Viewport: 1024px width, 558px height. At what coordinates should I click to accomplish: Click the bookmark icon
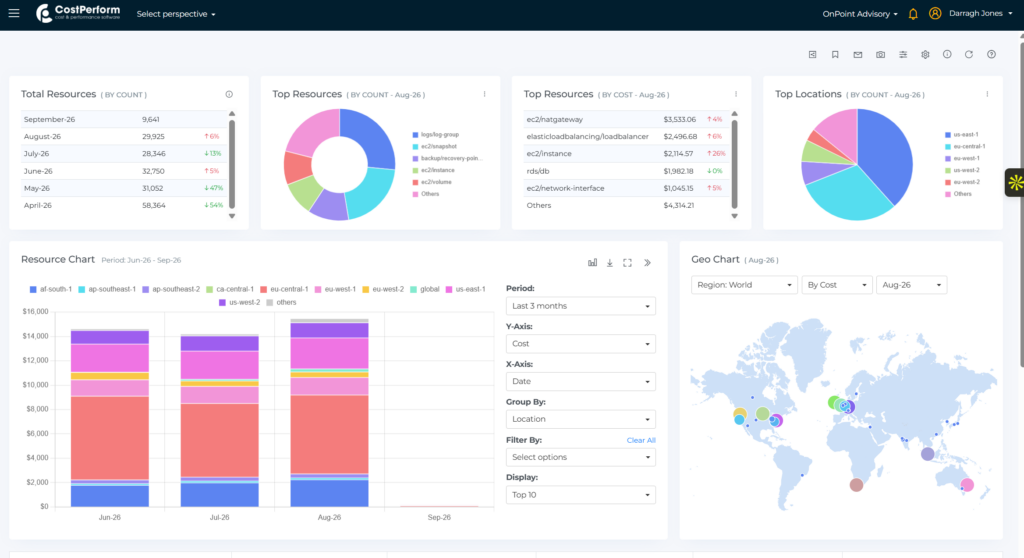coord(835,55)
